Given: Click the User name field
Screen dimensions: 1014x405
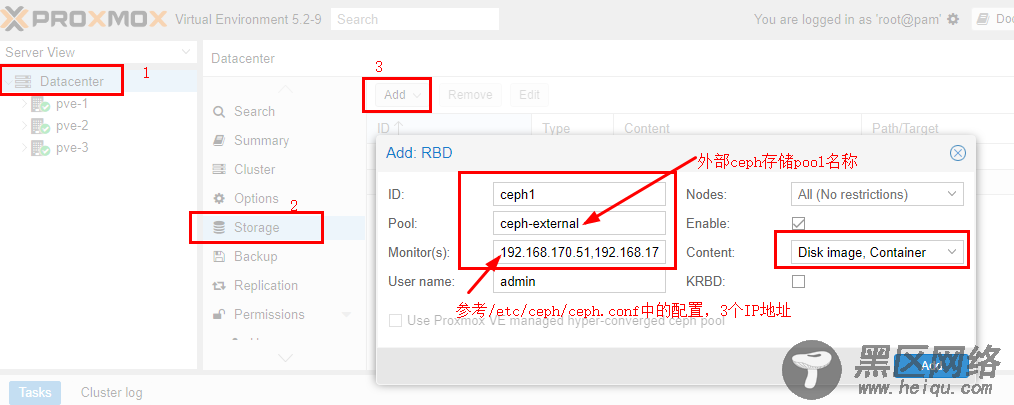Looking at the screenshot, I should 579,281.
